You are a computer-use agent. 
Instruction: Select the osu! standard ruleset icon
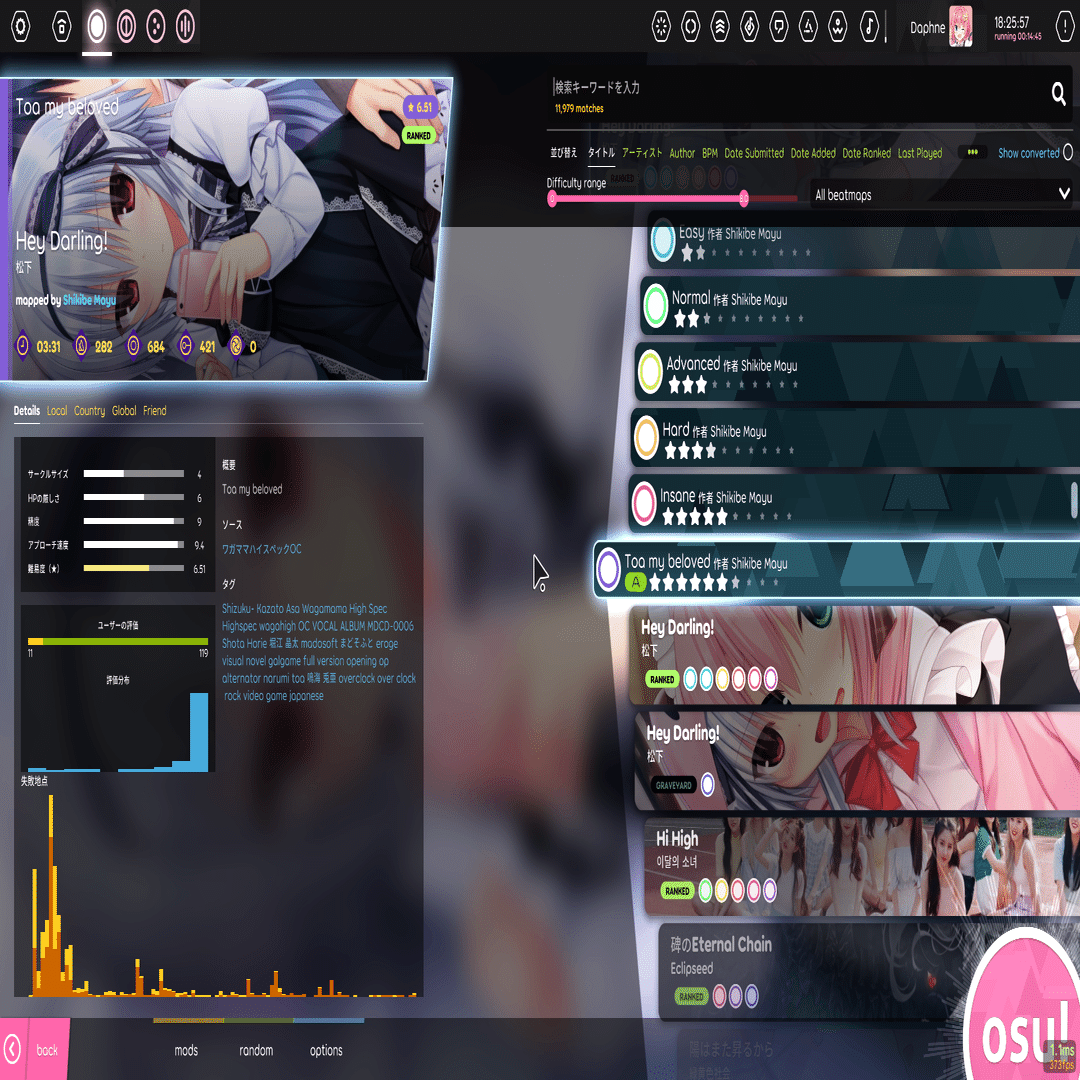[97, 26]
